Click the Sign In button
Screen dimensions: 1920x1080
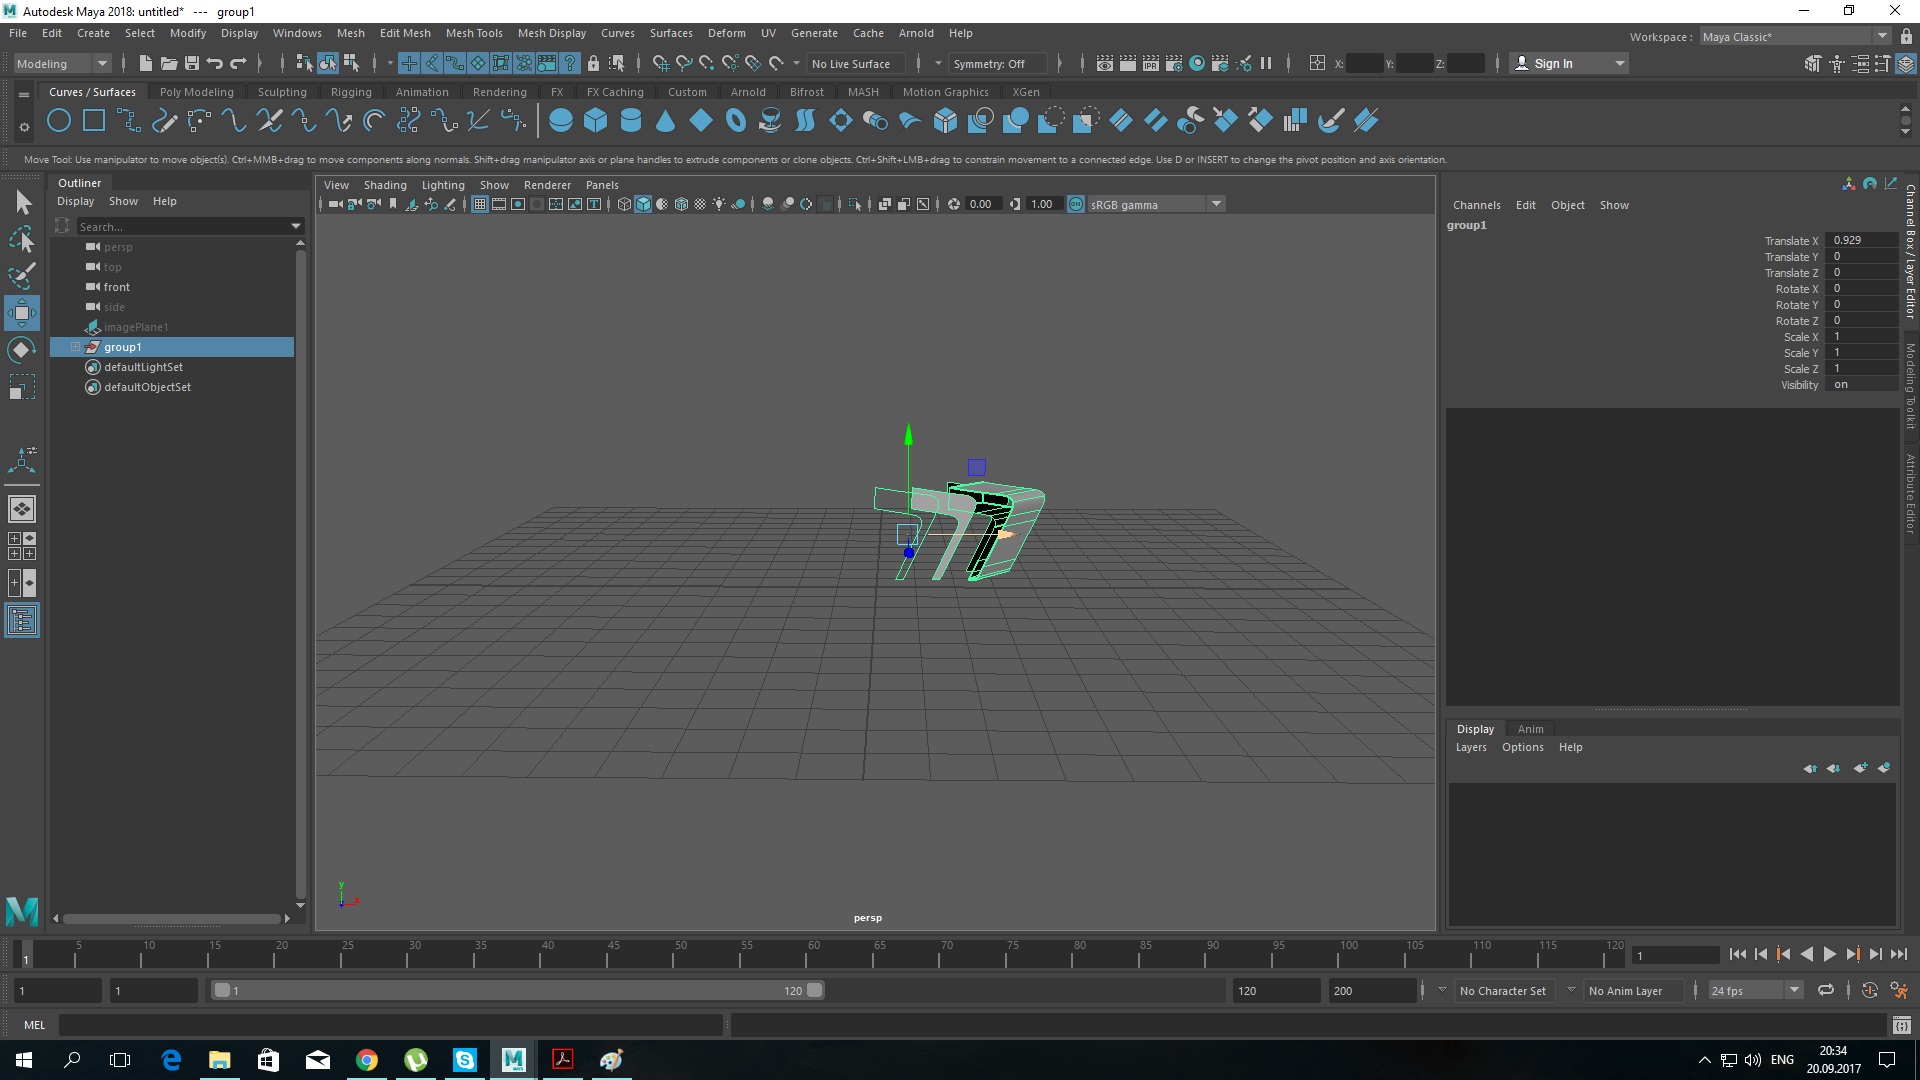click(1553, 63)
